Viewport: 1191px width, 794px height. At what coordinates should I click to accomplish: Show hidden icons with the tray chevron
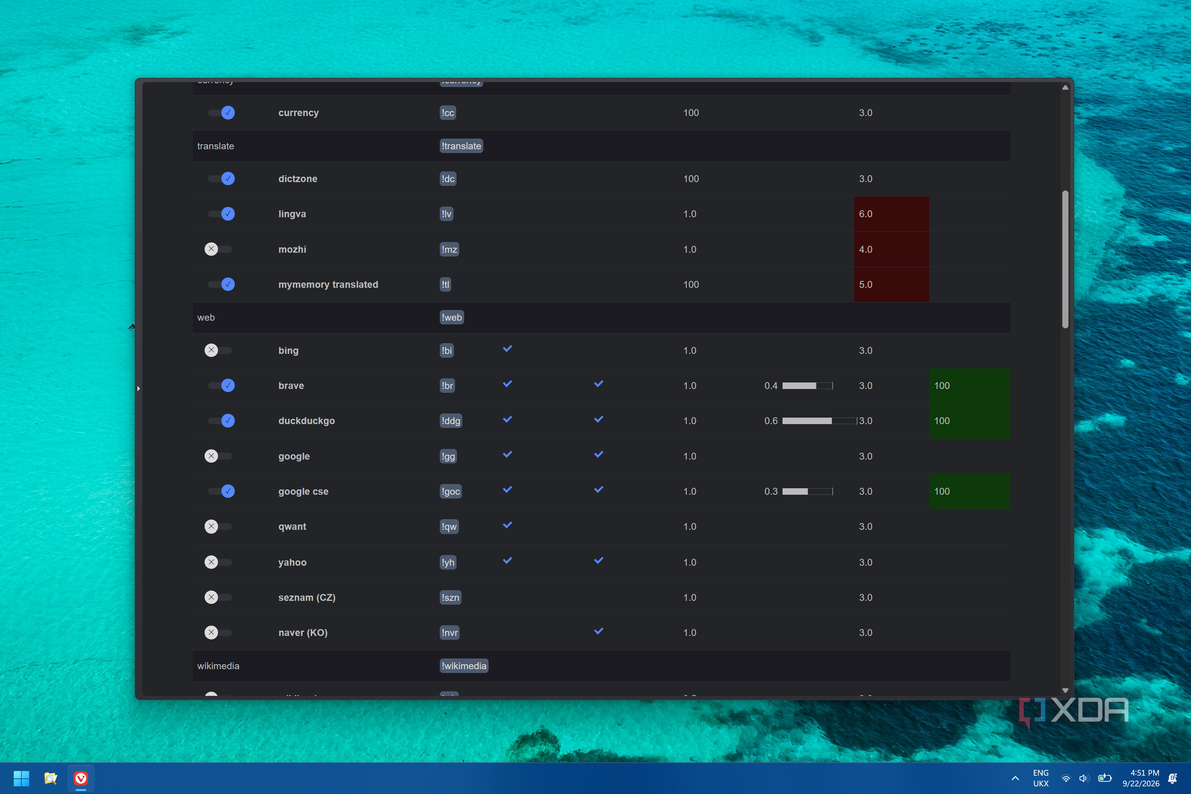pos(1015,779)
